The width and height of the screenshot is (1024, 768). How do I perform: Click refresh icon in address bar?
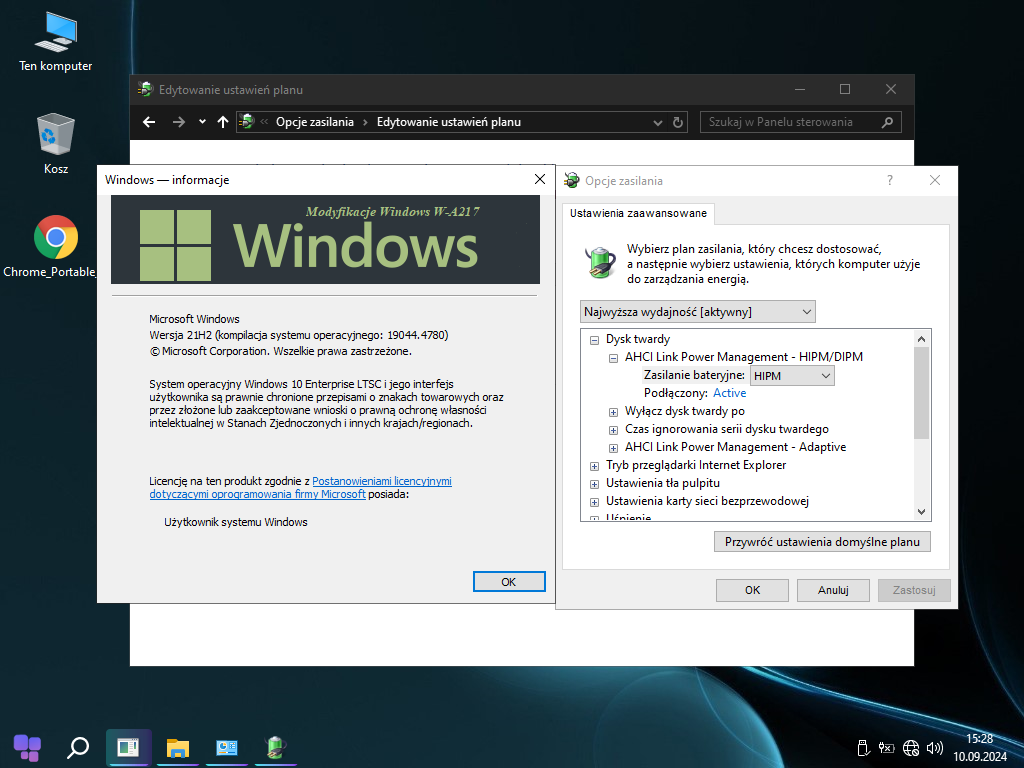coord(679,122)
